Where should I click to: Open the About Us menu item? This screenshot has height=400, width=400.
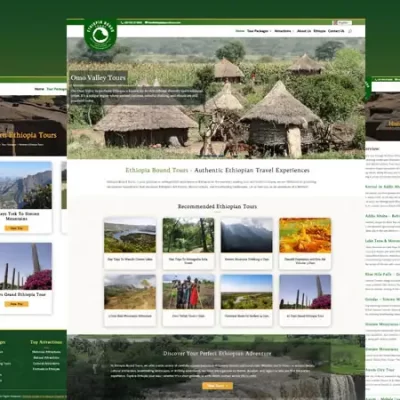[x=304, y=31]
